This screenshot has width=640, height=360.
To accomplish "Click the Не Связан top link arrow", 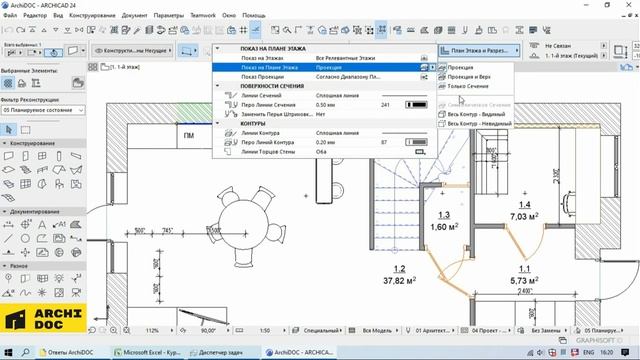I will point(604,46).
